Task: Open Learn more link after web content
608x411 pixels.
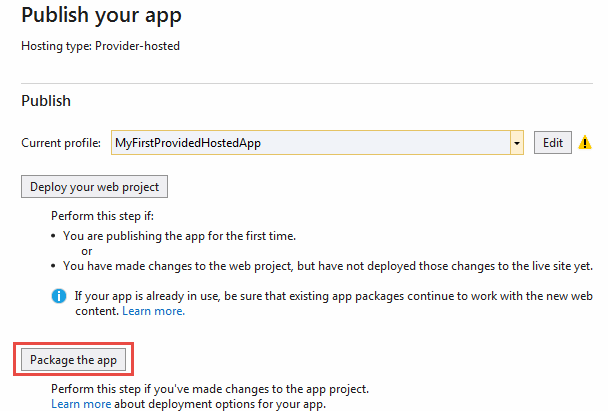Action: coord(153,311)
